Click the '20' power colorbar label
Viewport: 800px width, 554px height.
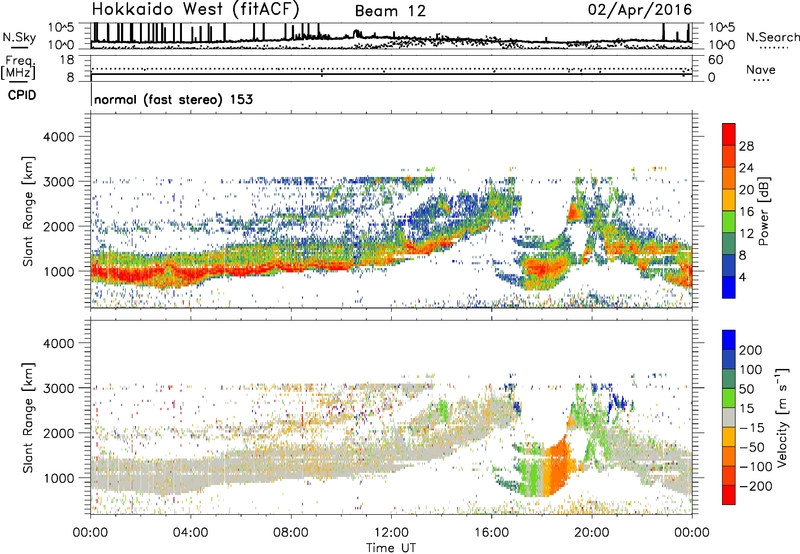[746, 190]
